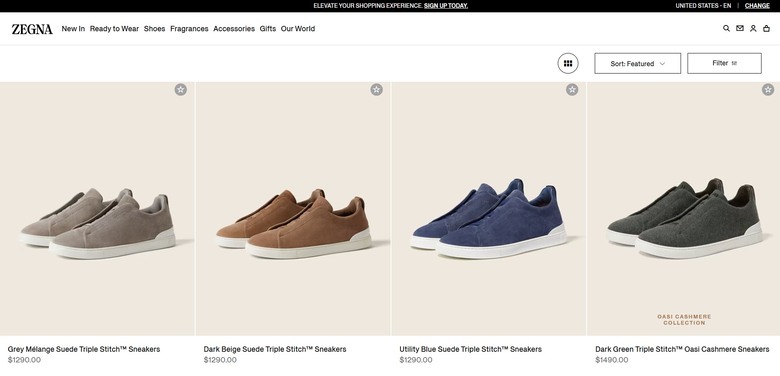780x376 pixels.
Task: Open the Accessories menu
Action: 234,29
